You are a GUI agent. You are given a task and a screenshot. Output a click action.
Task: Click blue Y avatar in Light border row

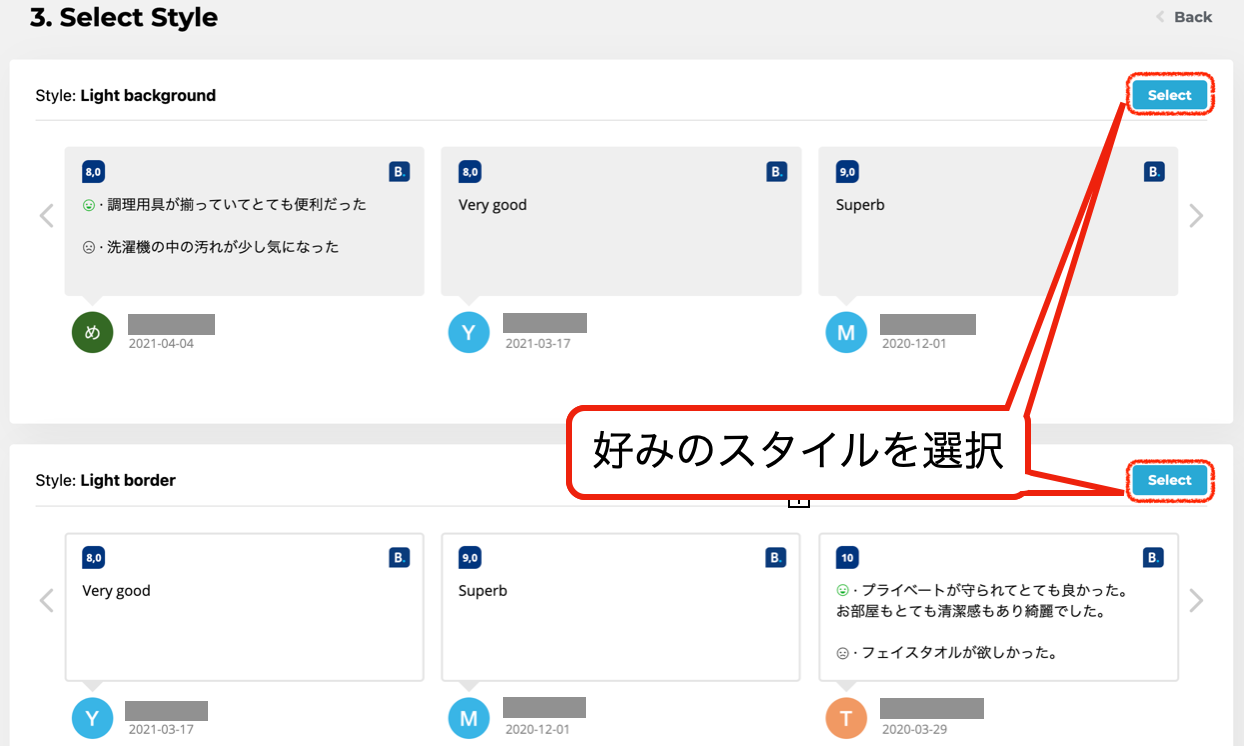[93, 718]
